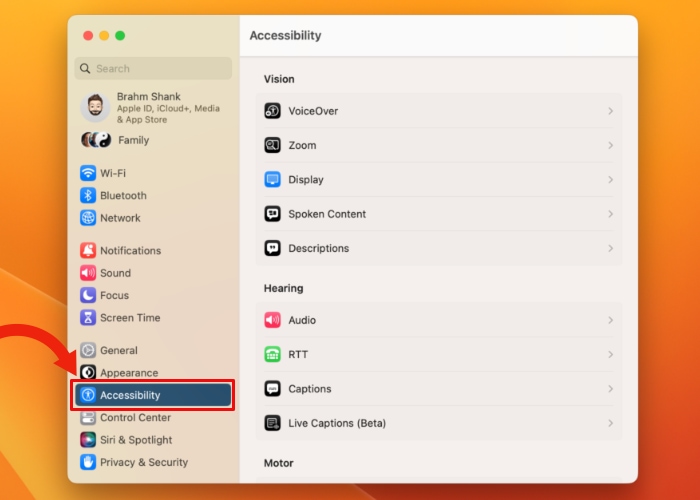Click the Network label in sidebar
The width and height of the screenshot is (700, 500).
pos(120,218)
